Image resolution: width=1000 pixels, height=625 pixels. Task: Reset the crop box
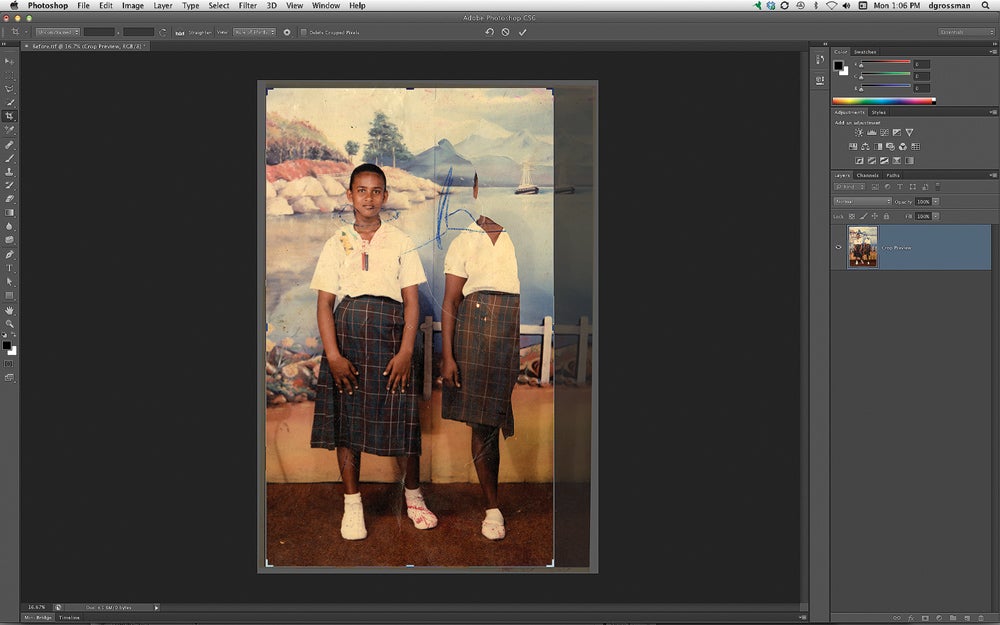(x=489, y=32)
